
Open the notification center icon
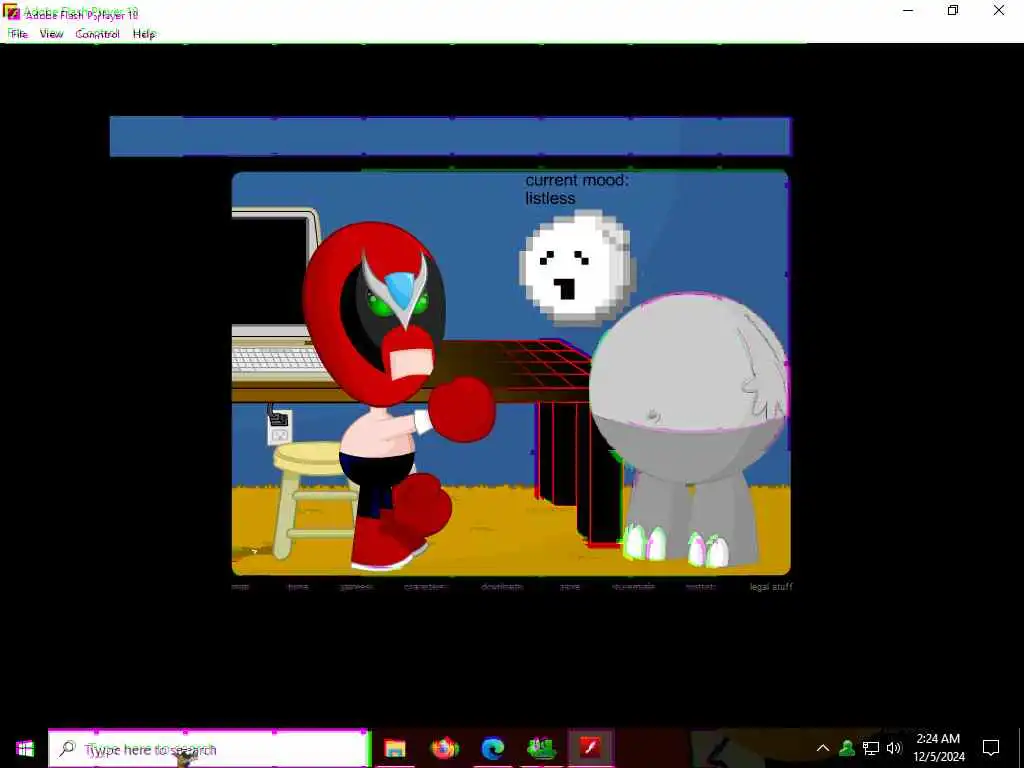[x=991, y=748]
